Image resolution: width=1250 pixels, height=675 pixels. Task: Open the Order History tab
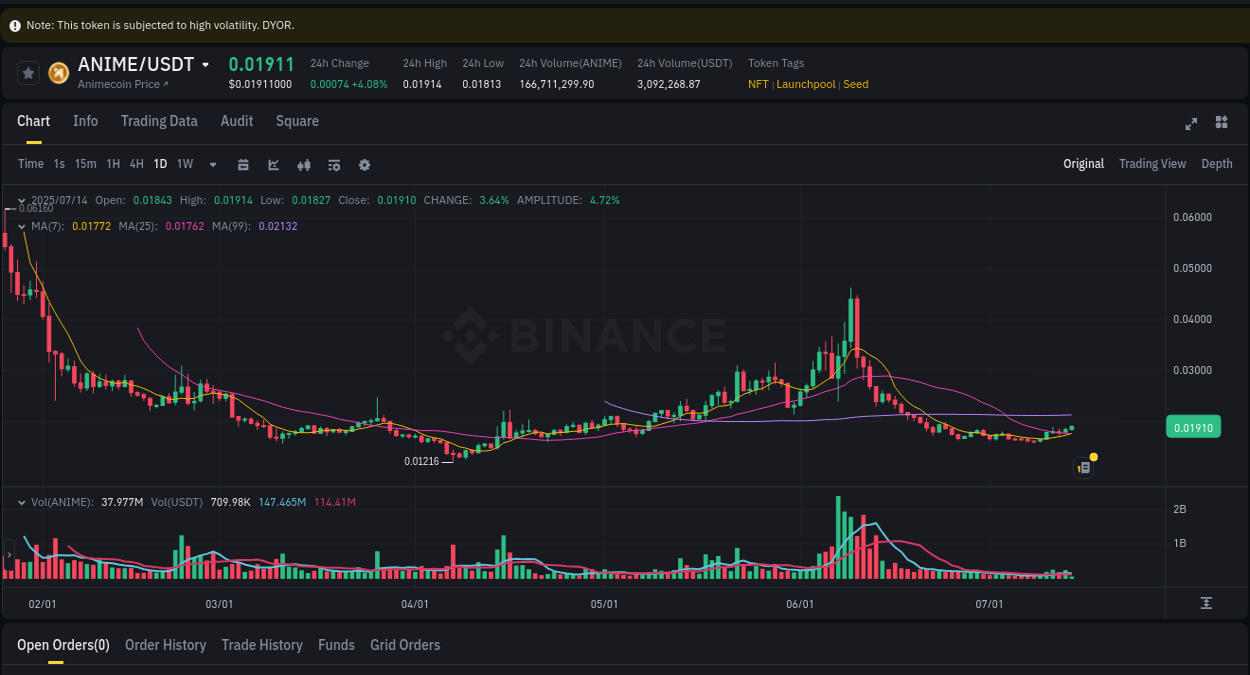pos(165,645)
